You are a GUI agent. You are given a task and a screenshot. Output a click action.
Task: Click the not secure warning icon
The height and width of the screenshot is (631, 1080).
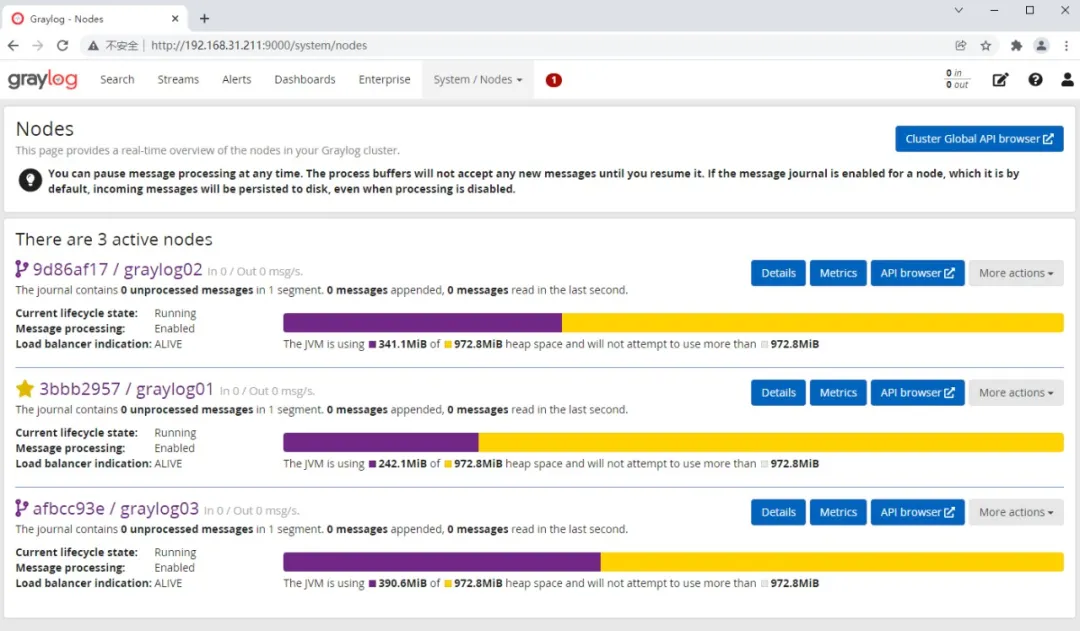(x=93, y=45)
